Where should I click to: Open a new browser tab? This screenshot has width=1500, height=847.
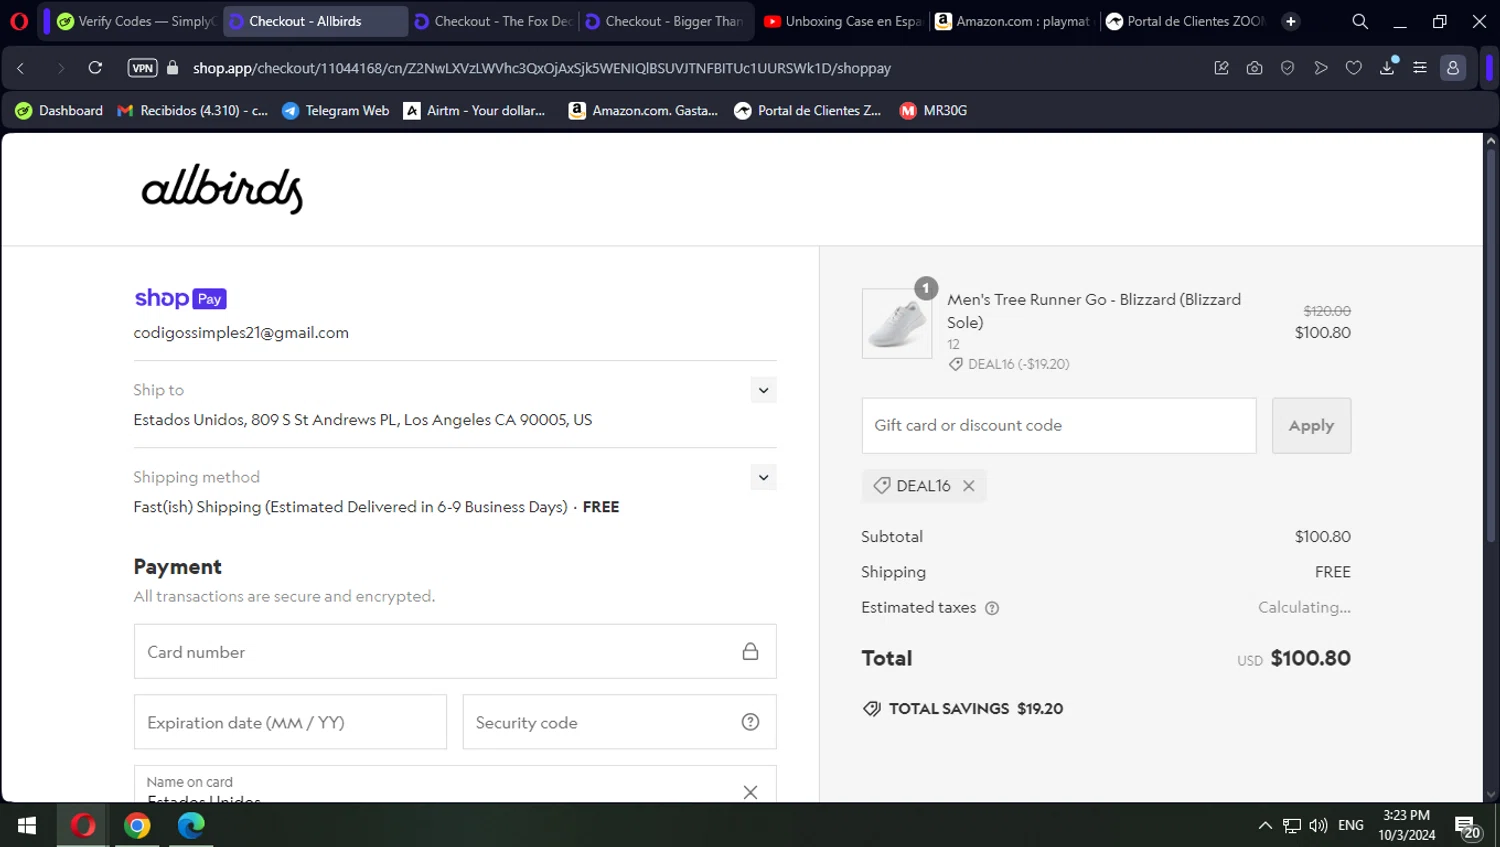coord(1291,21)
